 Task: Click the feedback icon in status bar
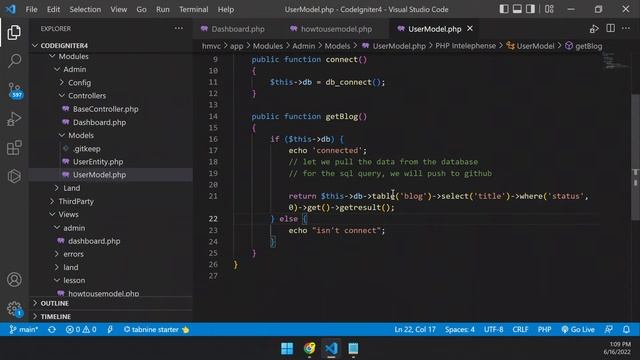609,329
